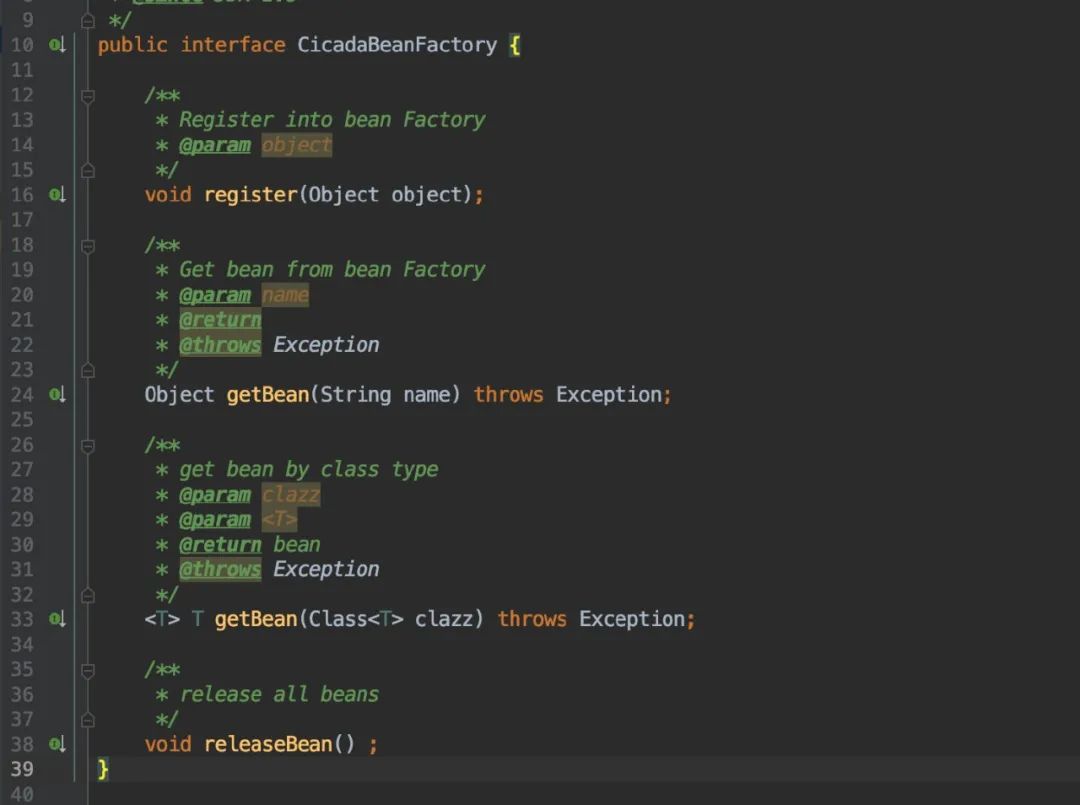Click the fold end marker on line 15
This screenshot has height=805, width=1080.
[87, 170]
